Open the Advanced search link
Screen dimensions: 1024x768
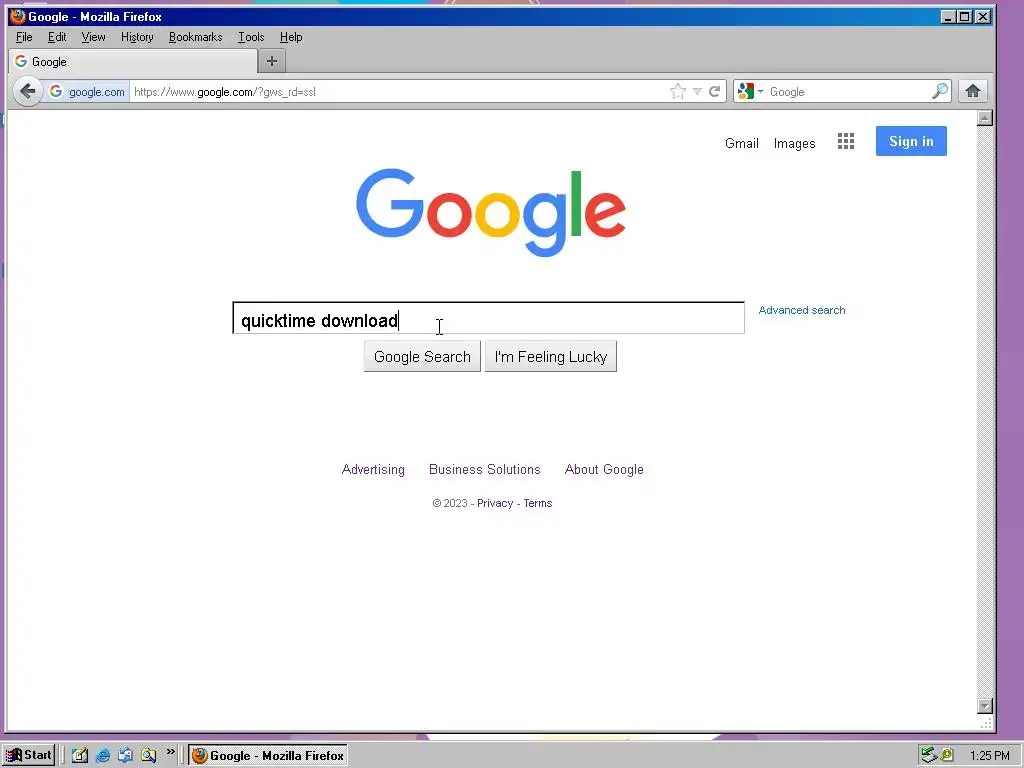tap(801, 310)
